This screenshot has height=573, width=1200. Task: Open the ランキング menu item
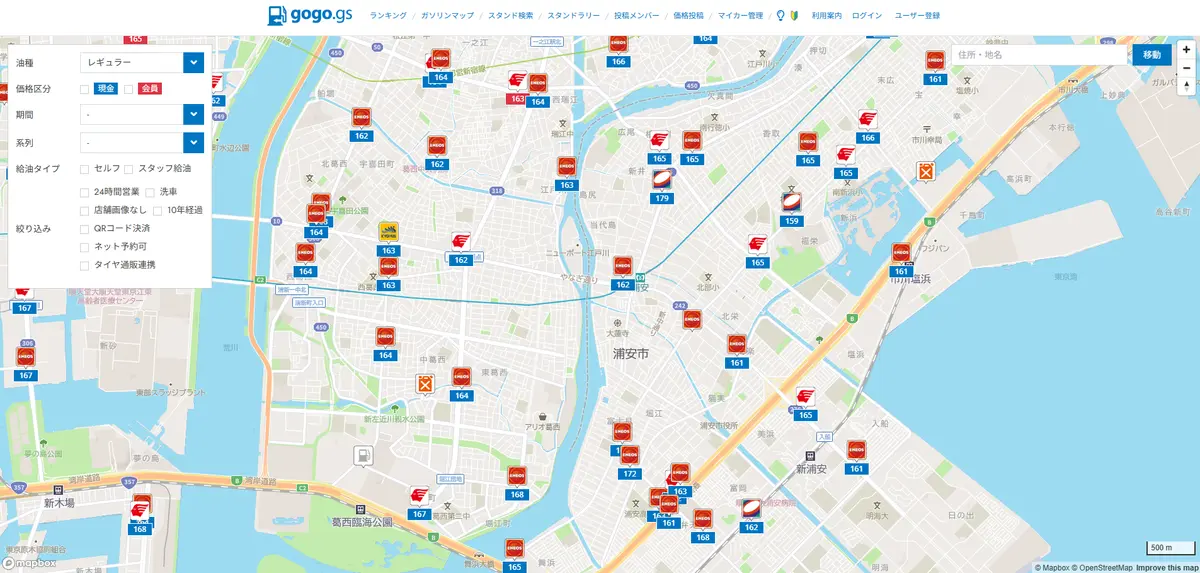click(x=388, y=16)
